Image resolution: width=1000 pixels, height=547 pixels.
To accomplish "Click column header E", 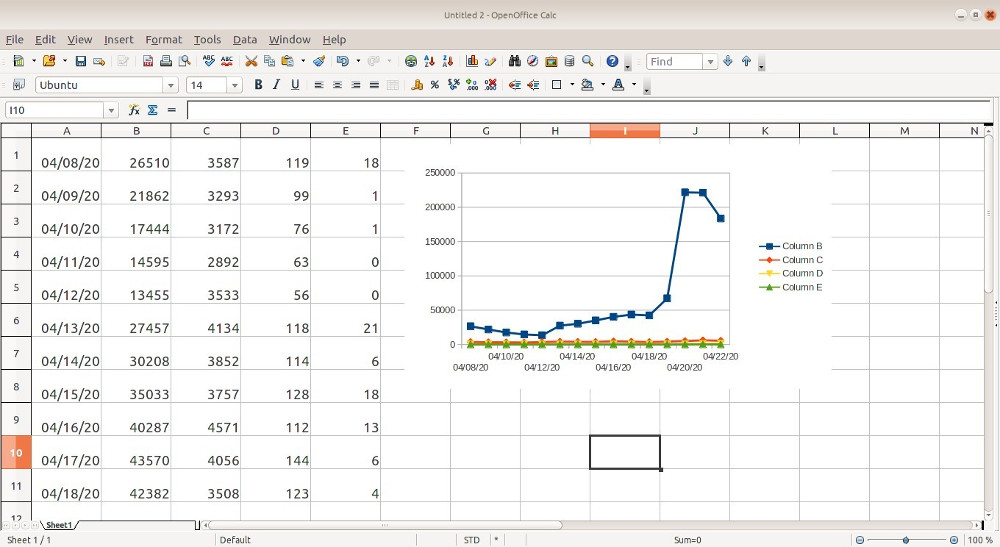I will [345, 131].
